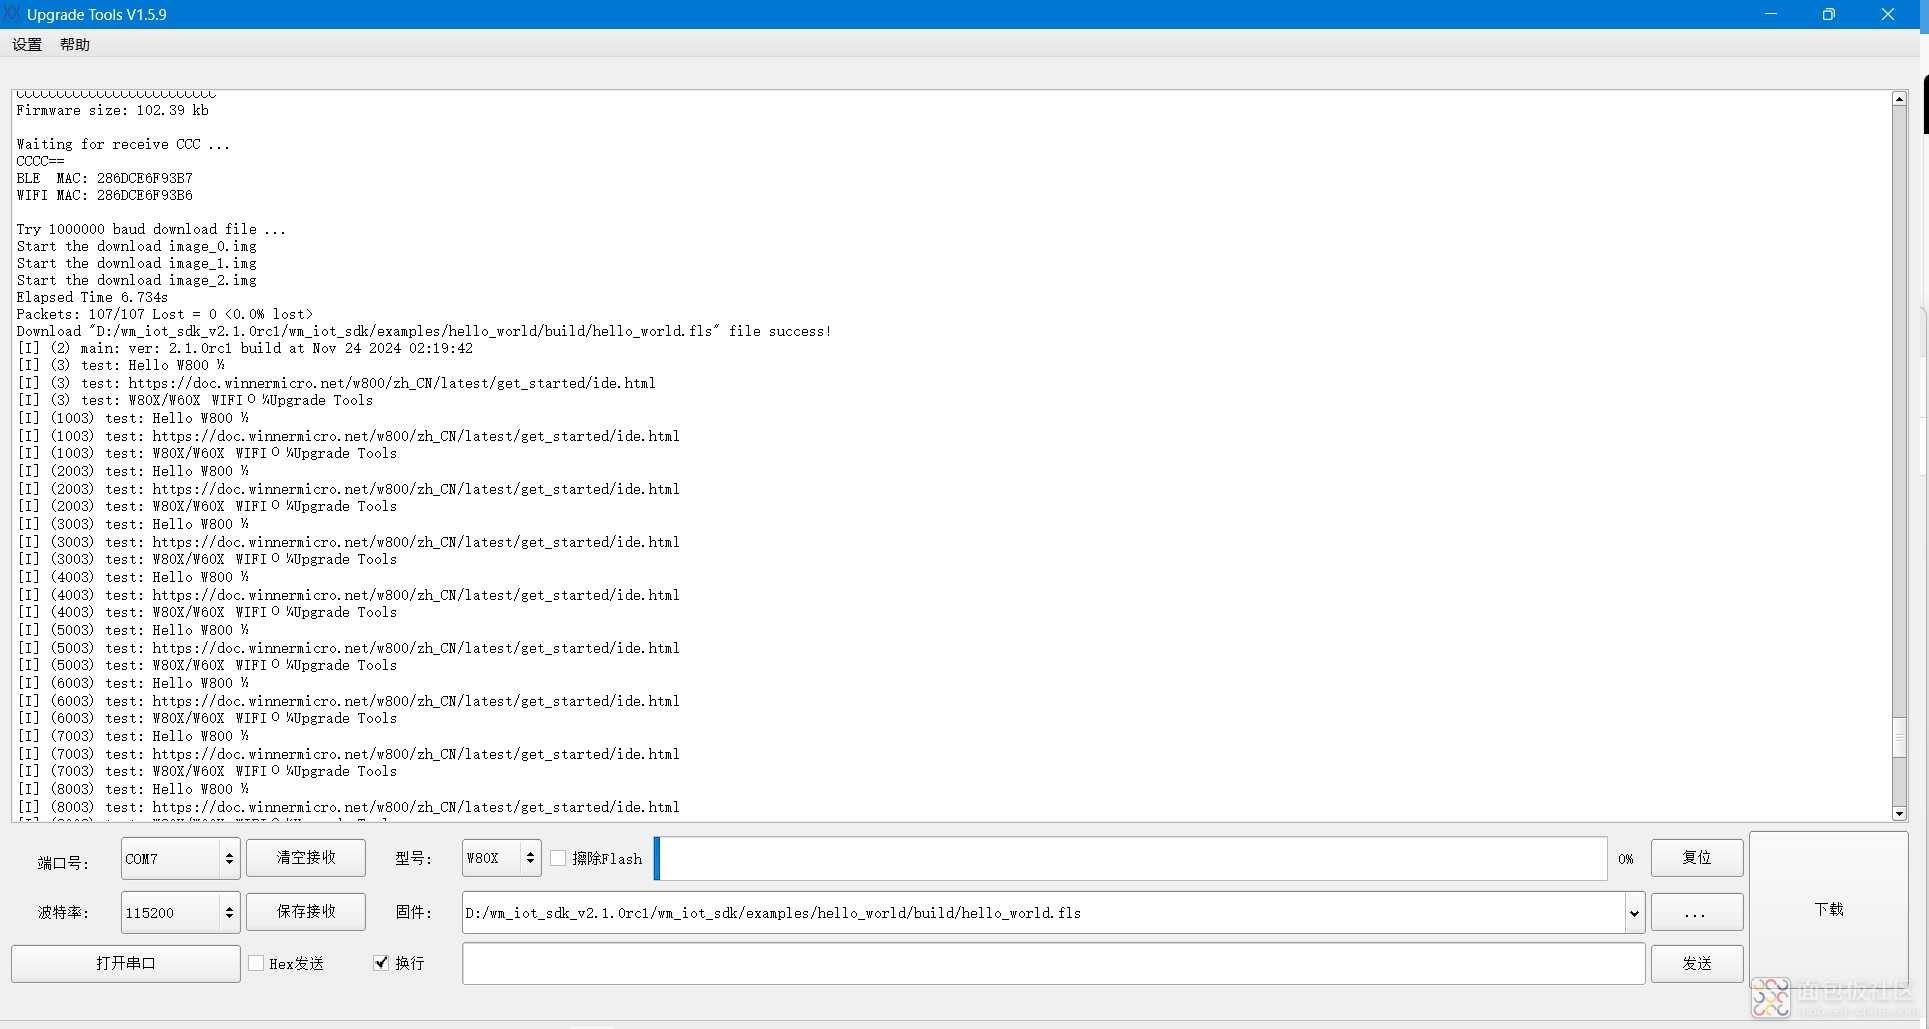The image size is (1929, 1029).
Task: Toggle the Hex发送 checkbox
Action: coord(256,963)
